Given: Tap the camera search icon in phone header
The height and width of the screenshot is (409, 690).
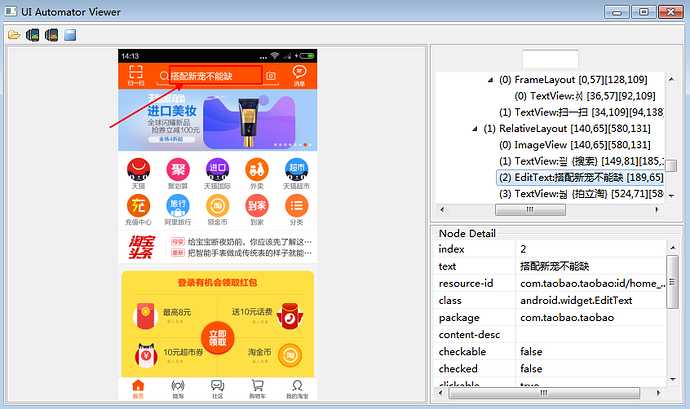Looking at the screenshot, I should point(271,76).
